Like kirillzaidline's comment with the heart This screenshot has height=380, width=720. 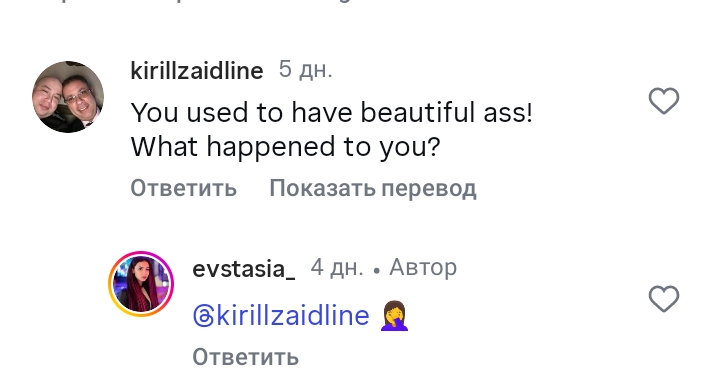pos(664,101)
